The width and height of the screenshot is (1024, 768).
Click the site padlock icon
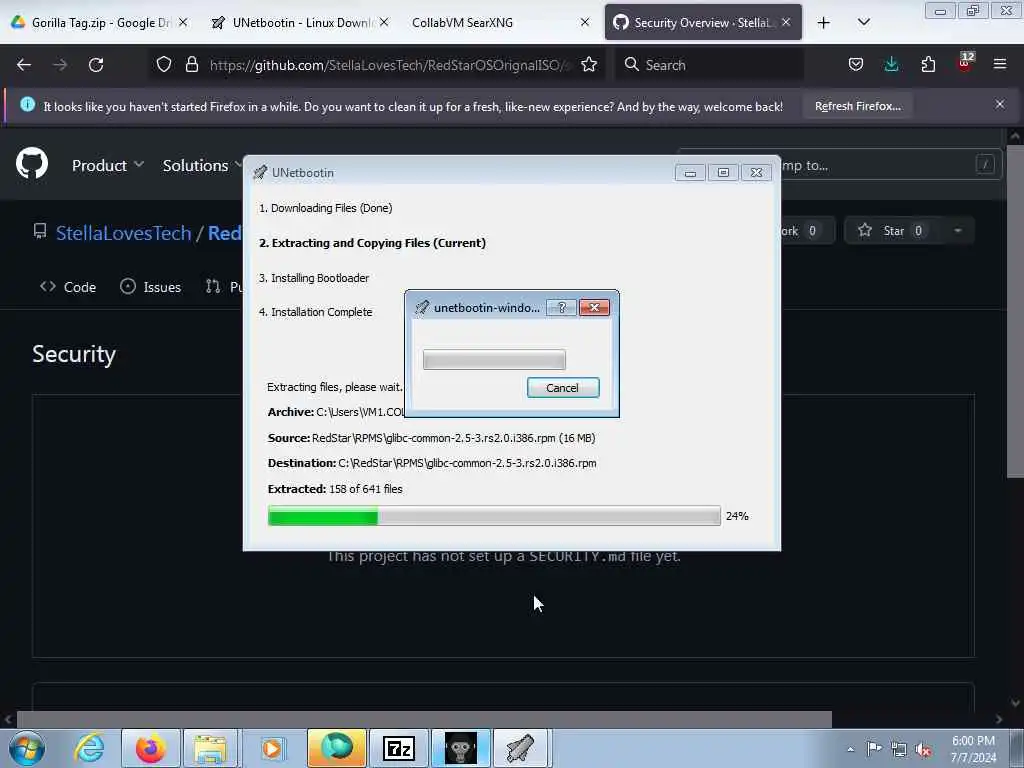[191, 65]
